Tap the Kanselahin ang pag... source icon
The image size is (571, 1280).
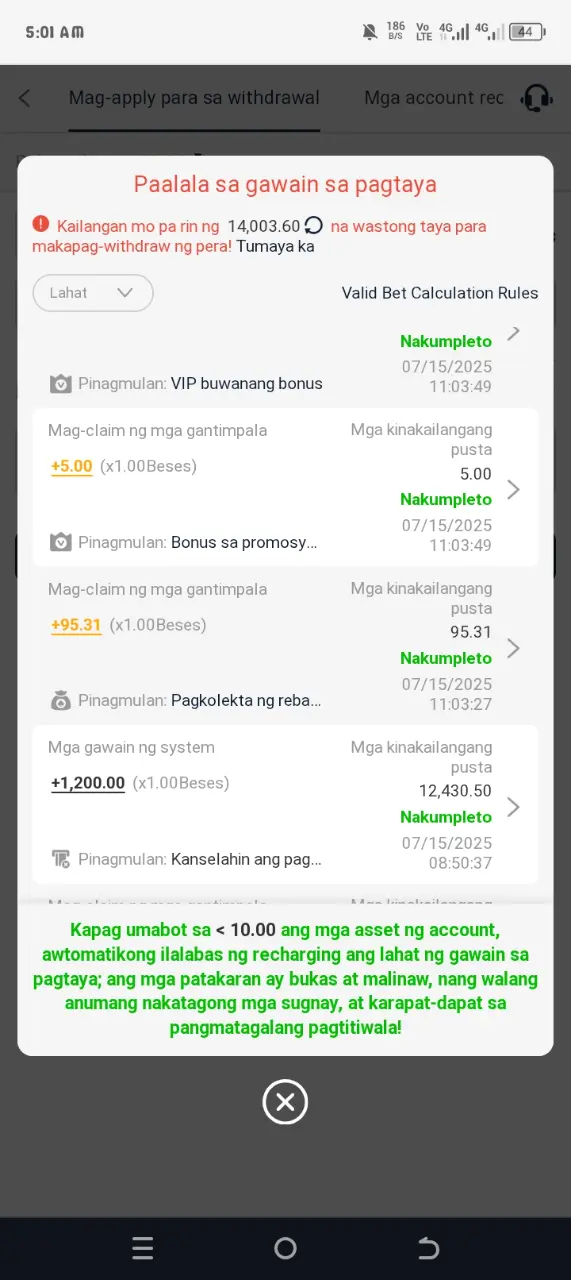61,859
